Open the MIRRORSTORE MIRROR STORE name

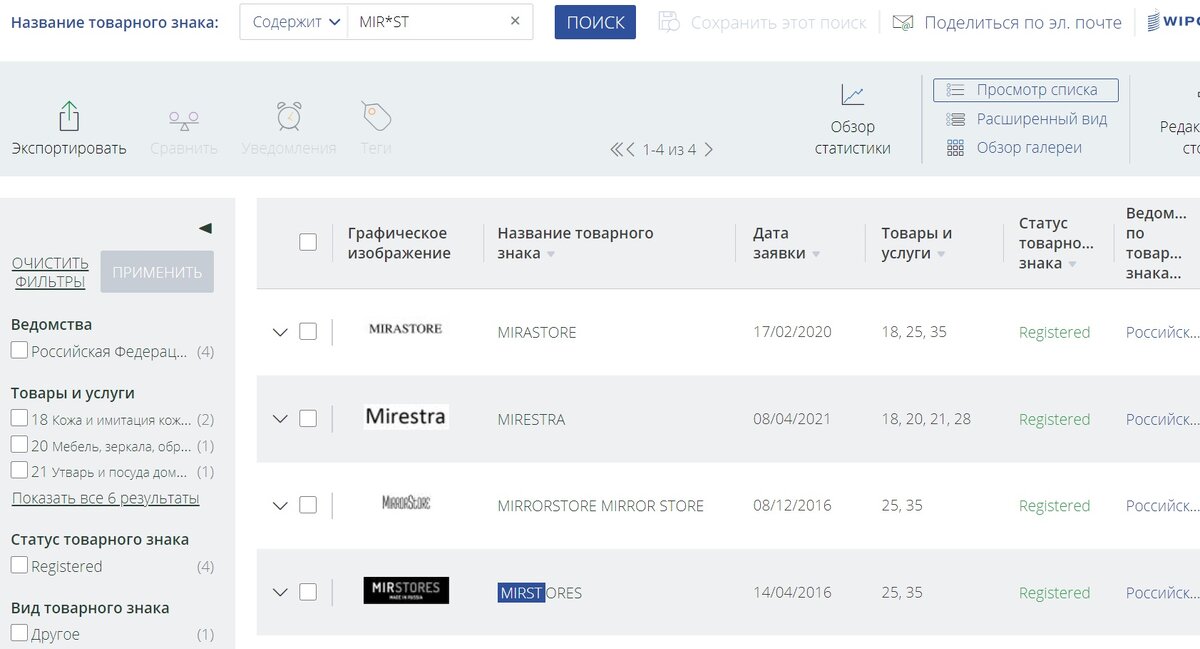(600, 506)
